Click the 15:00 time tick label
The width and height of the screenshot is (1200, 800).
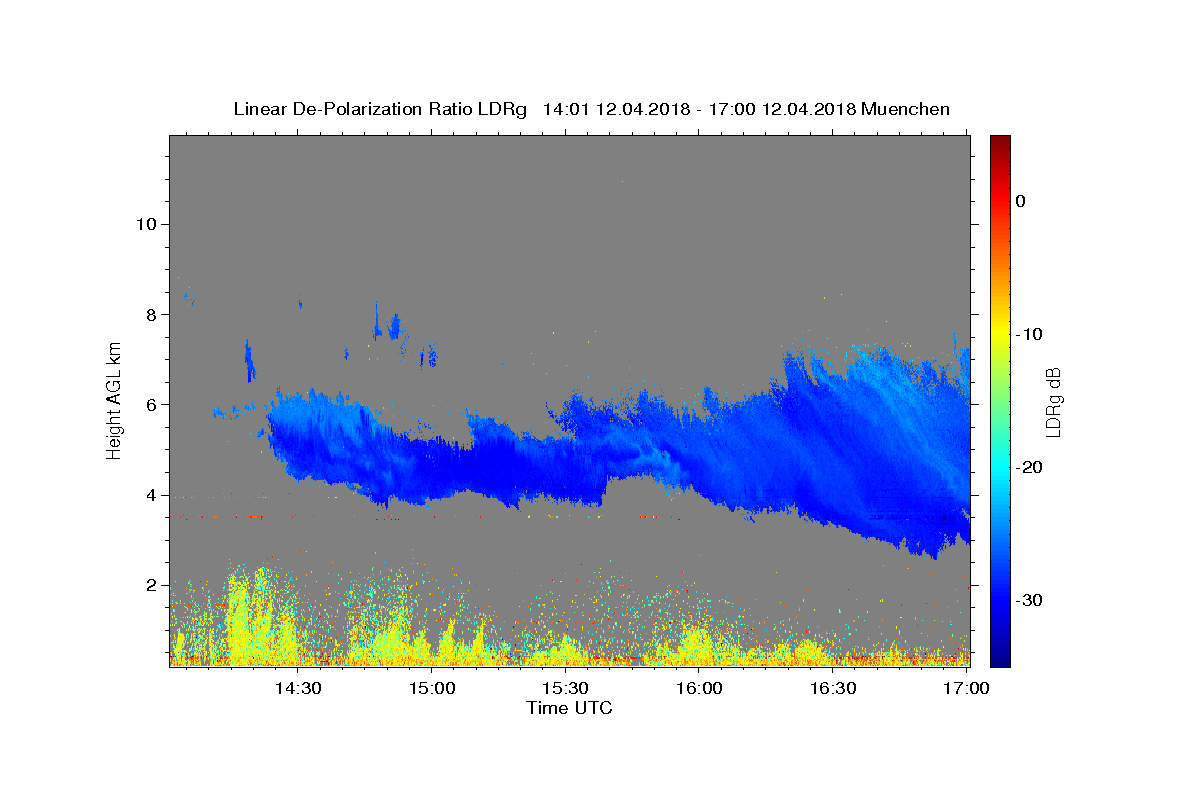tap(432, 689)
